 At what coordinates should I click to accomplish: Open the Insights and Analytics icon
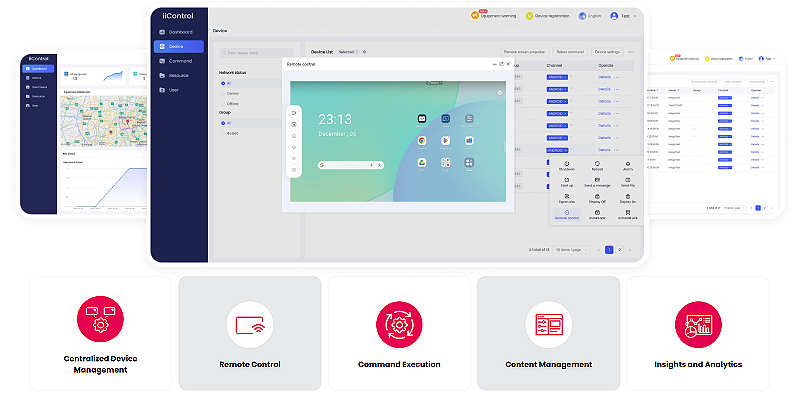tap(697, 323)
